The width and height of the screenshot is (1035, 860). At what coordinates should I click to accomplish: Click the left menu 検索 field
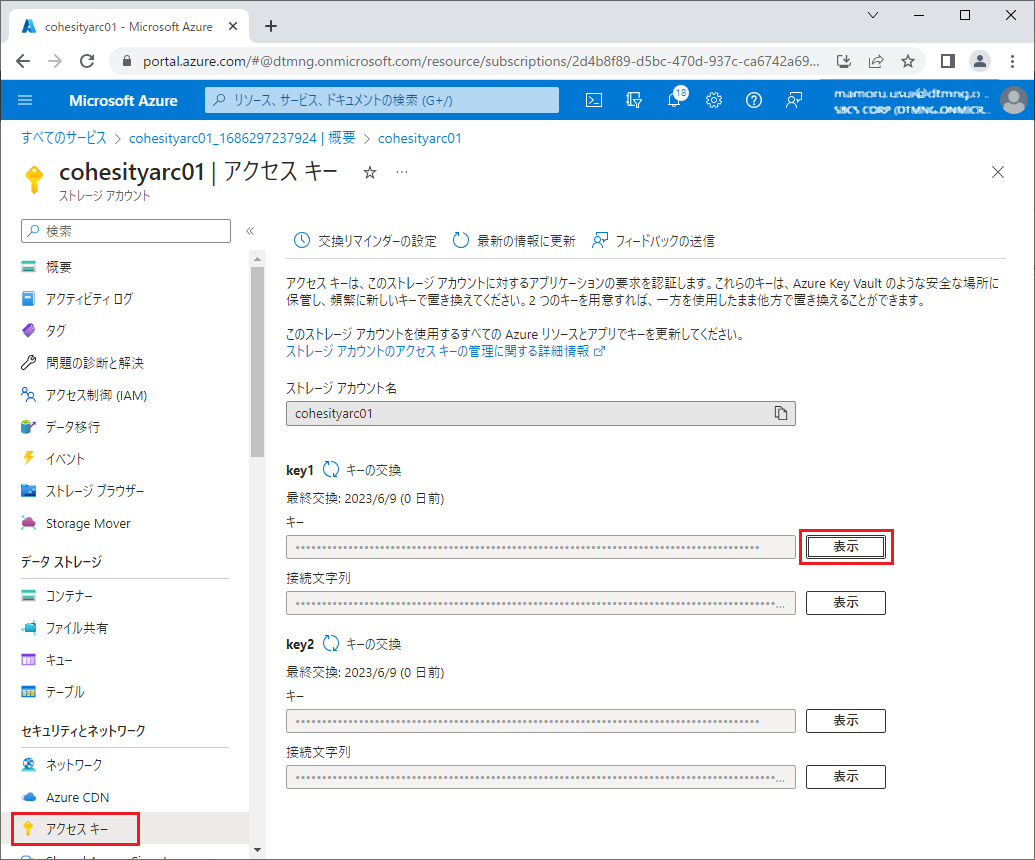point(126,231)
